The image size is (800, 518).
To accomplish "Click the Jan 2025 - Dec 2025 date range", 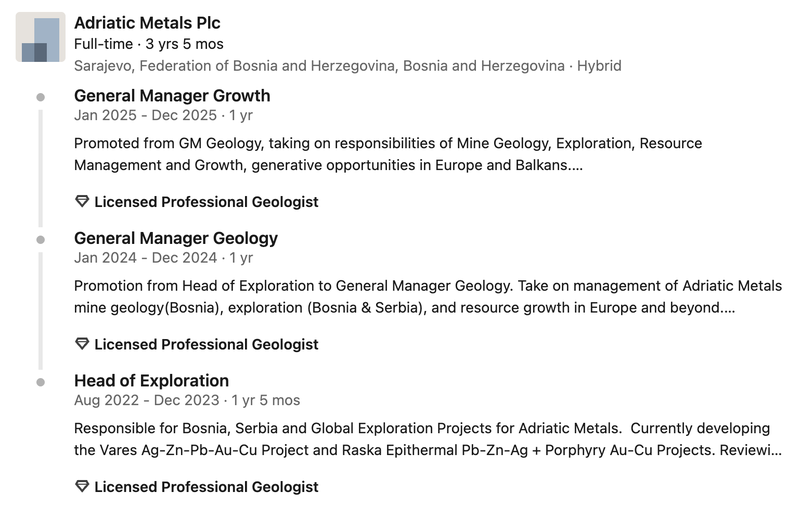I will [145, 115].
